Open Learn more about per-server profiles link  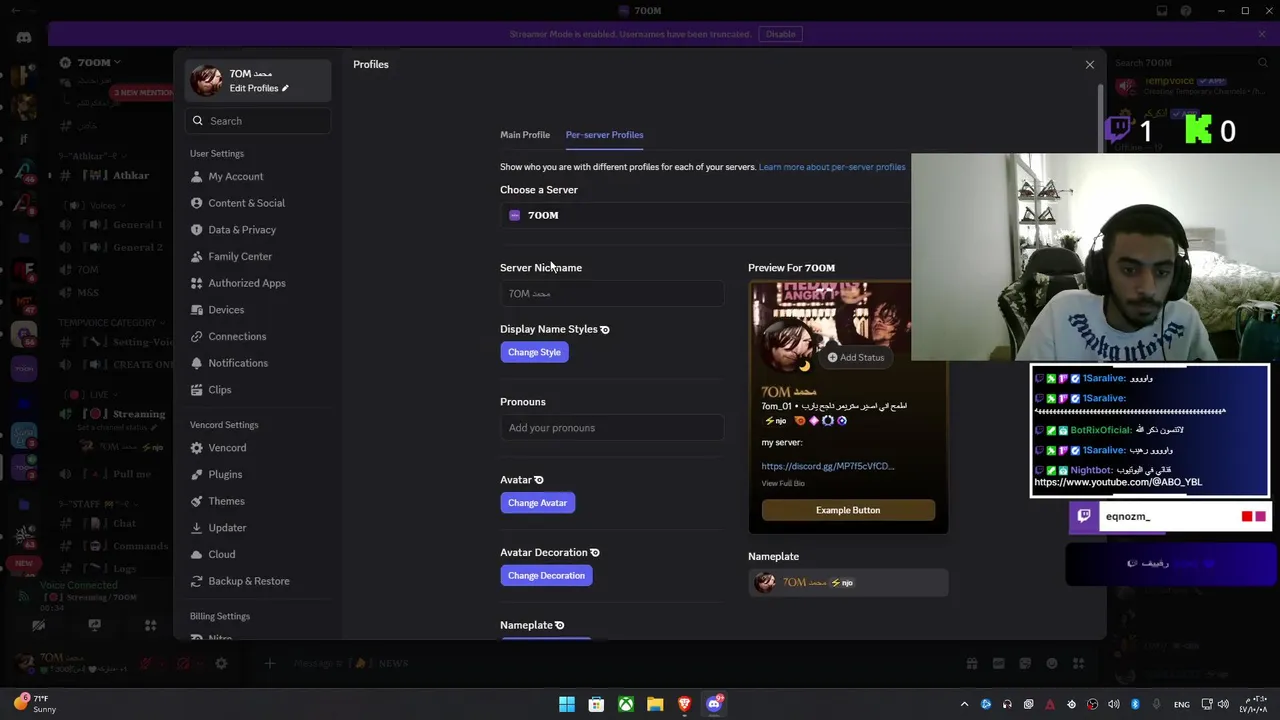(832, 167)
